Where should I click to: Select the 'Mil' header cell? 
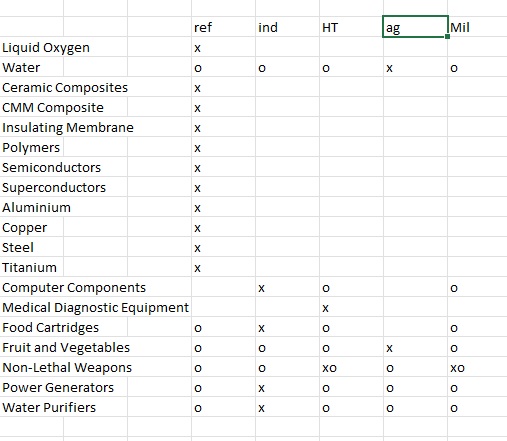[x=478, y=27]
